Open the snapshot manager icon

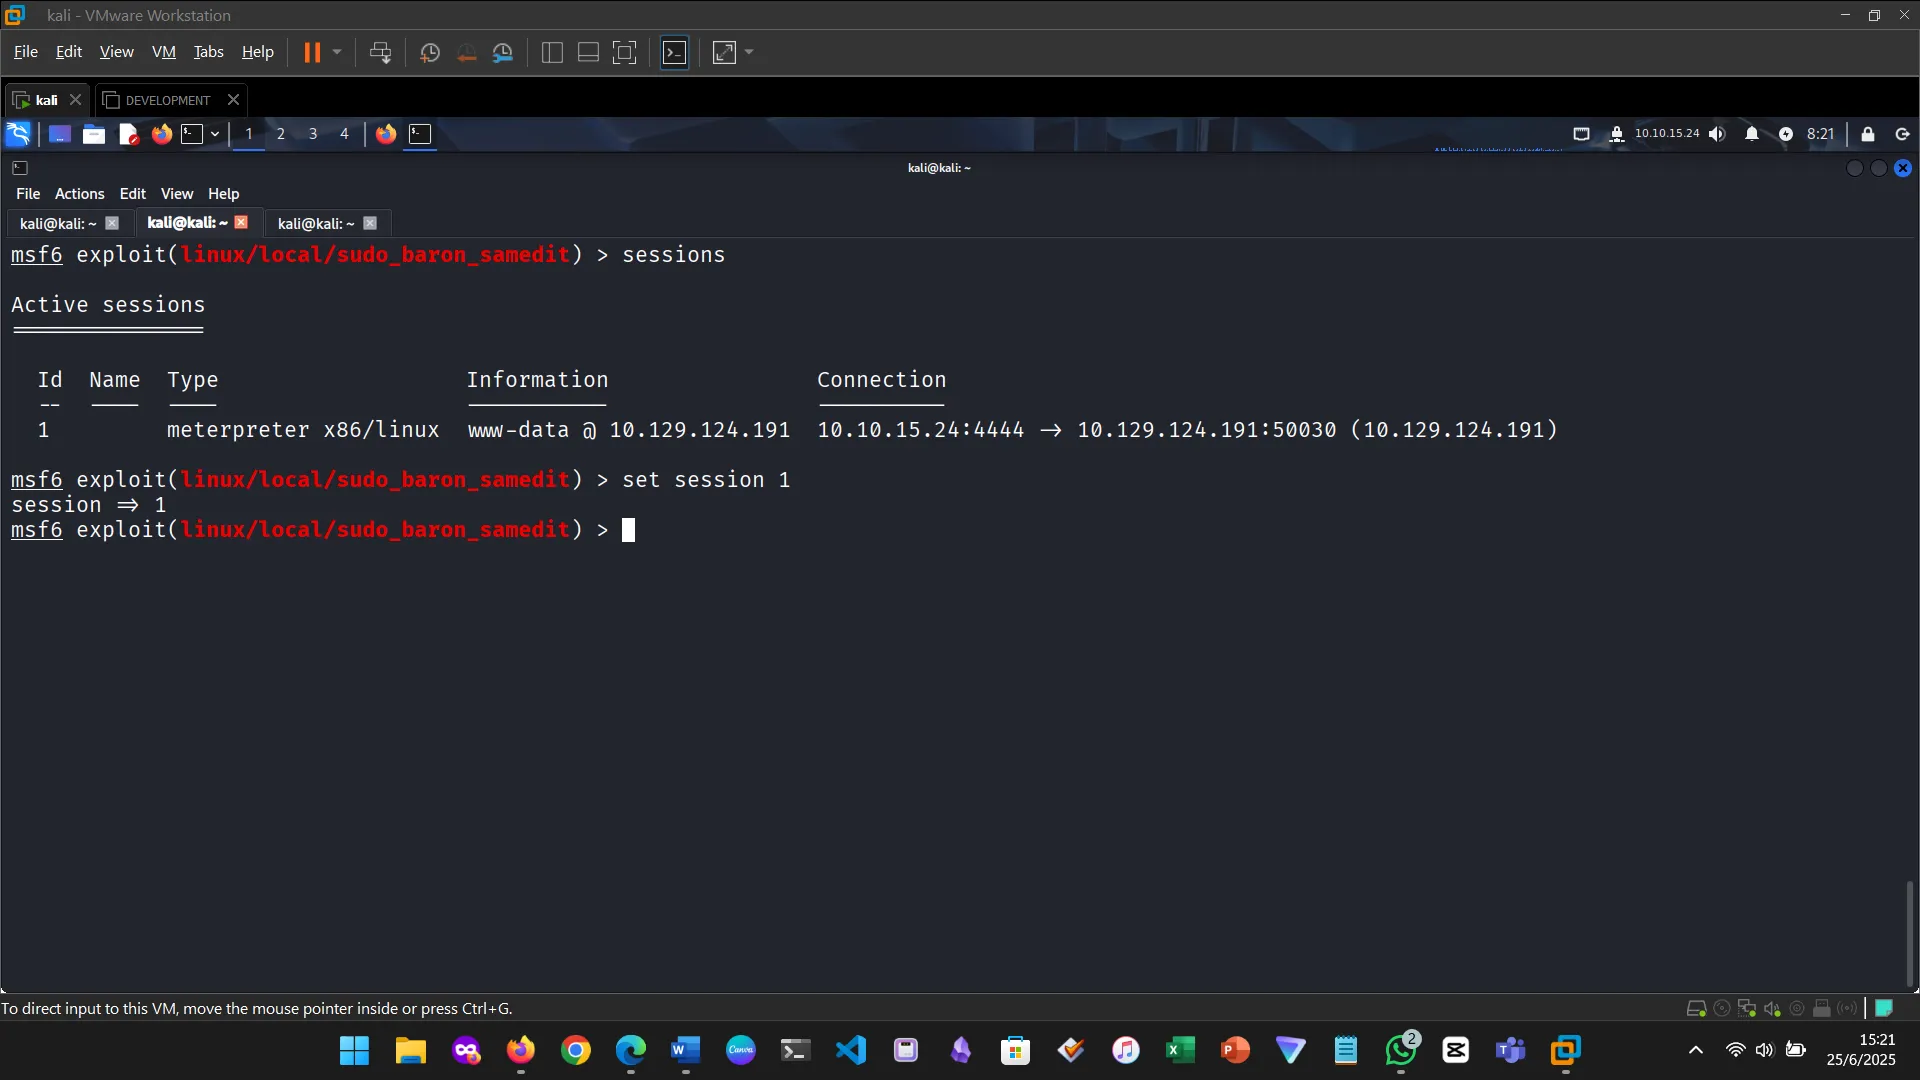(x=503, y=53)
